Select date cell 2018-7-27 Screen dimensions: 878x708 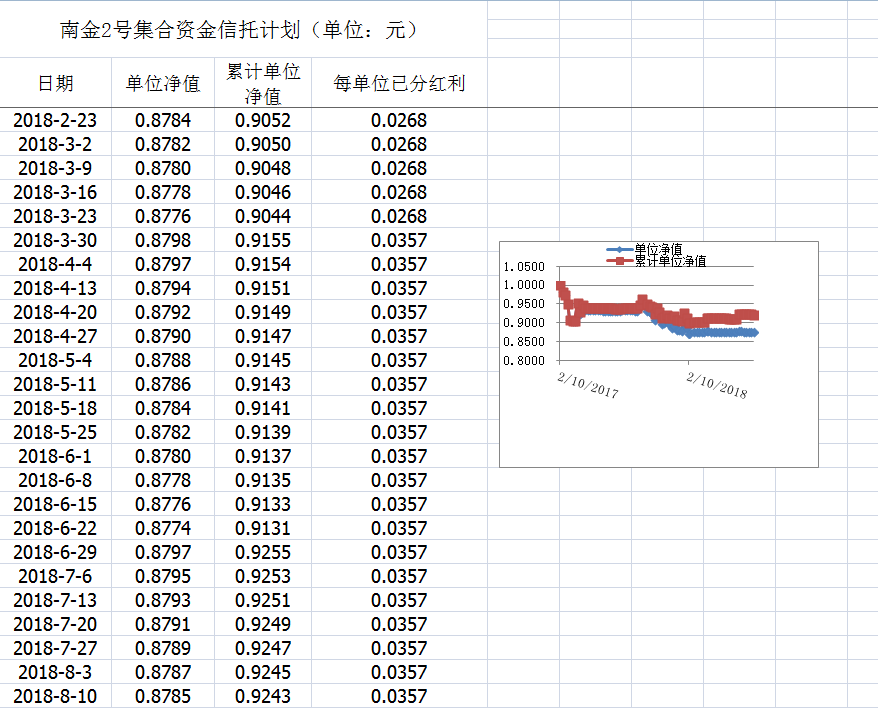tap(55, 648)
